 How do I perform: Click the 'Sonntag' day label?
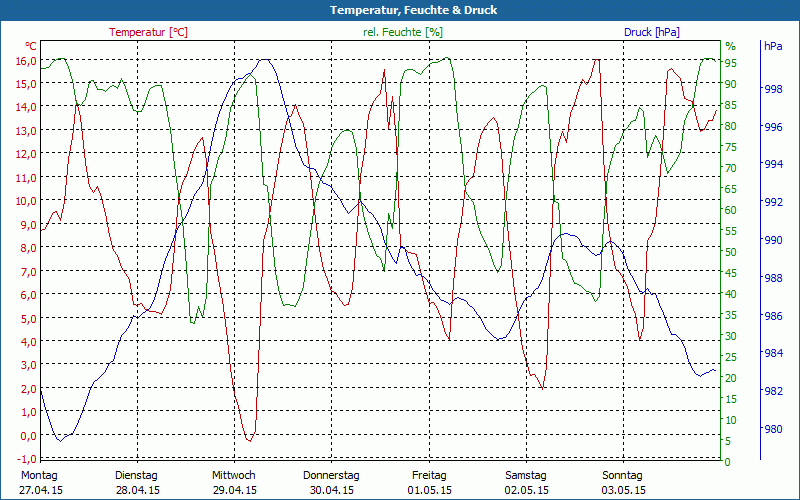(x=622, y=475)
